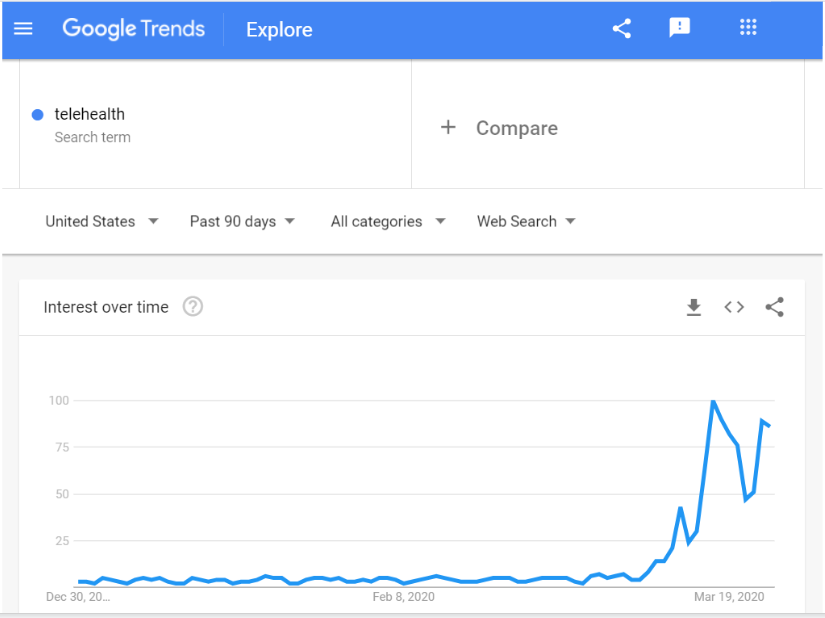
Task: Open help for Interest over time
Action: 193,306
